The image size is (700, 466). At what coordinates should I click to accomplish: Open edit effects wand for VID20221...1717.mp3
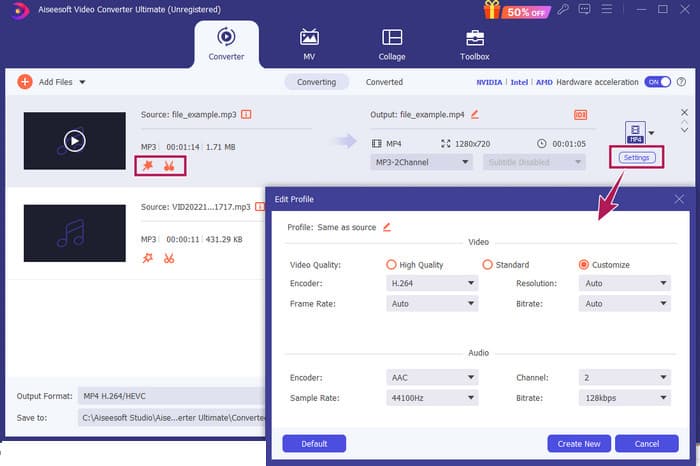tap(148, 258)
